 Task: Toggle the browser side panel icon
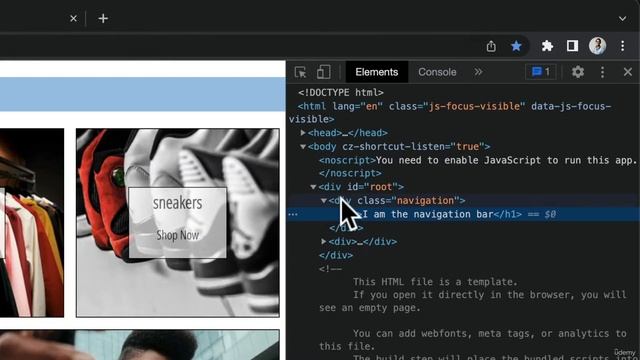[x=572, y=46]
